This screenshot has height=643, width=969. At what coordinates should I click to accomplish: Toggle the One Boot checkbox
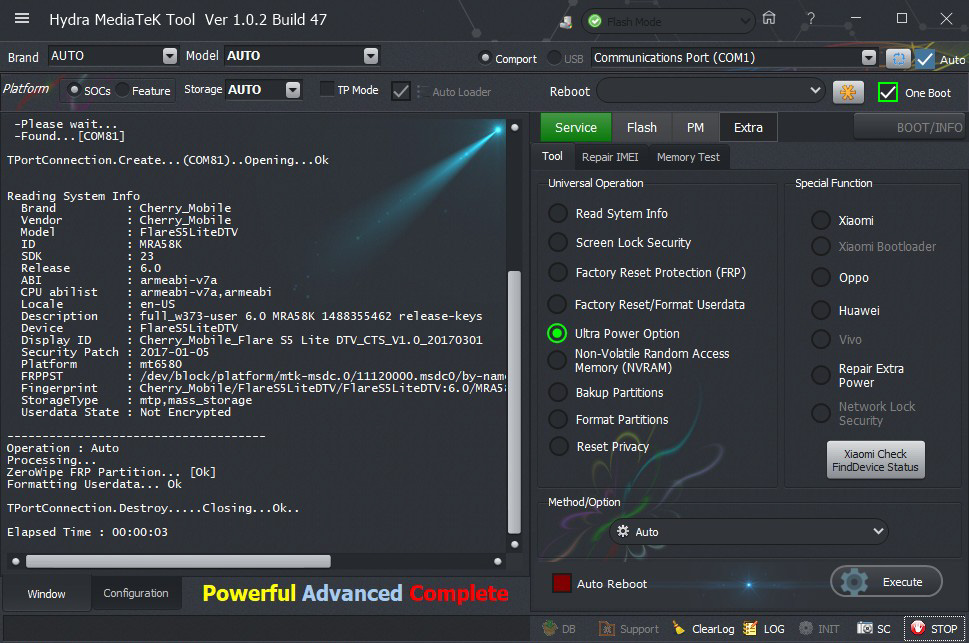click(887, 92)
